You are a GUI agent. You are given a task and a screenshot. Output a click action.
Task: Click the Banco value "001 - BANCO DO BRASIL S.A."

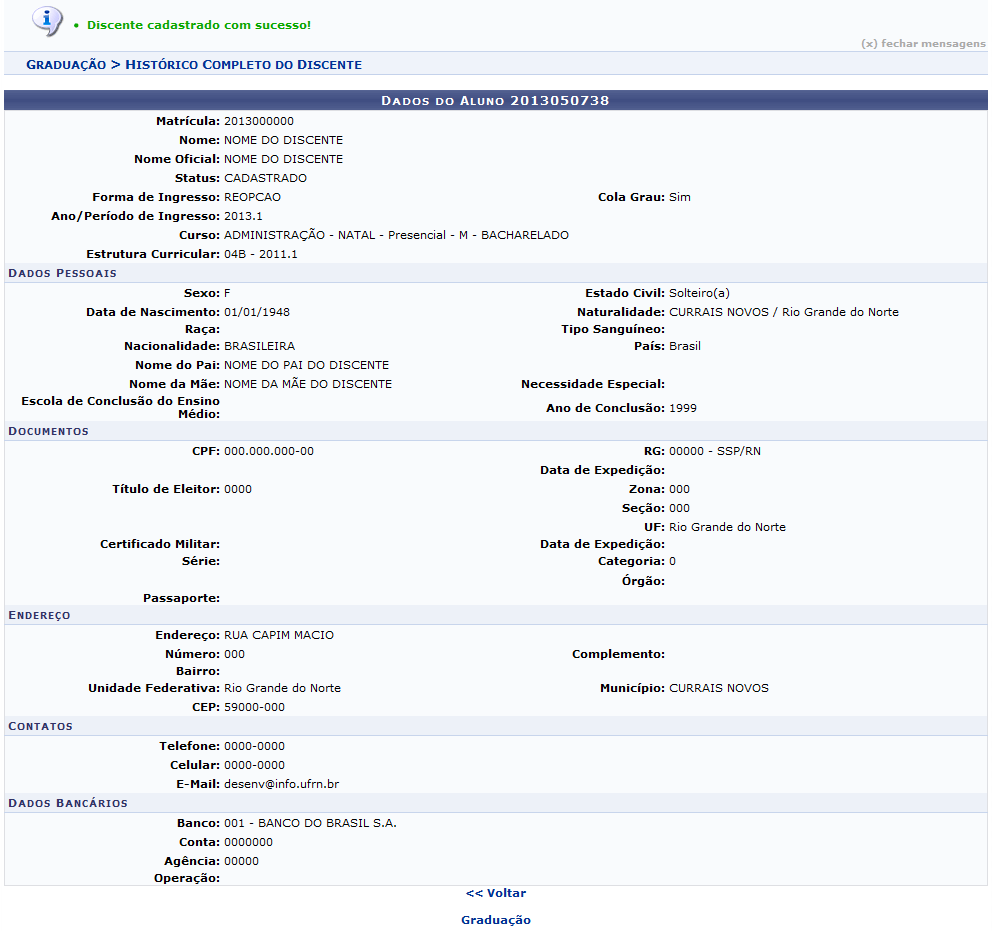[310, 824]
